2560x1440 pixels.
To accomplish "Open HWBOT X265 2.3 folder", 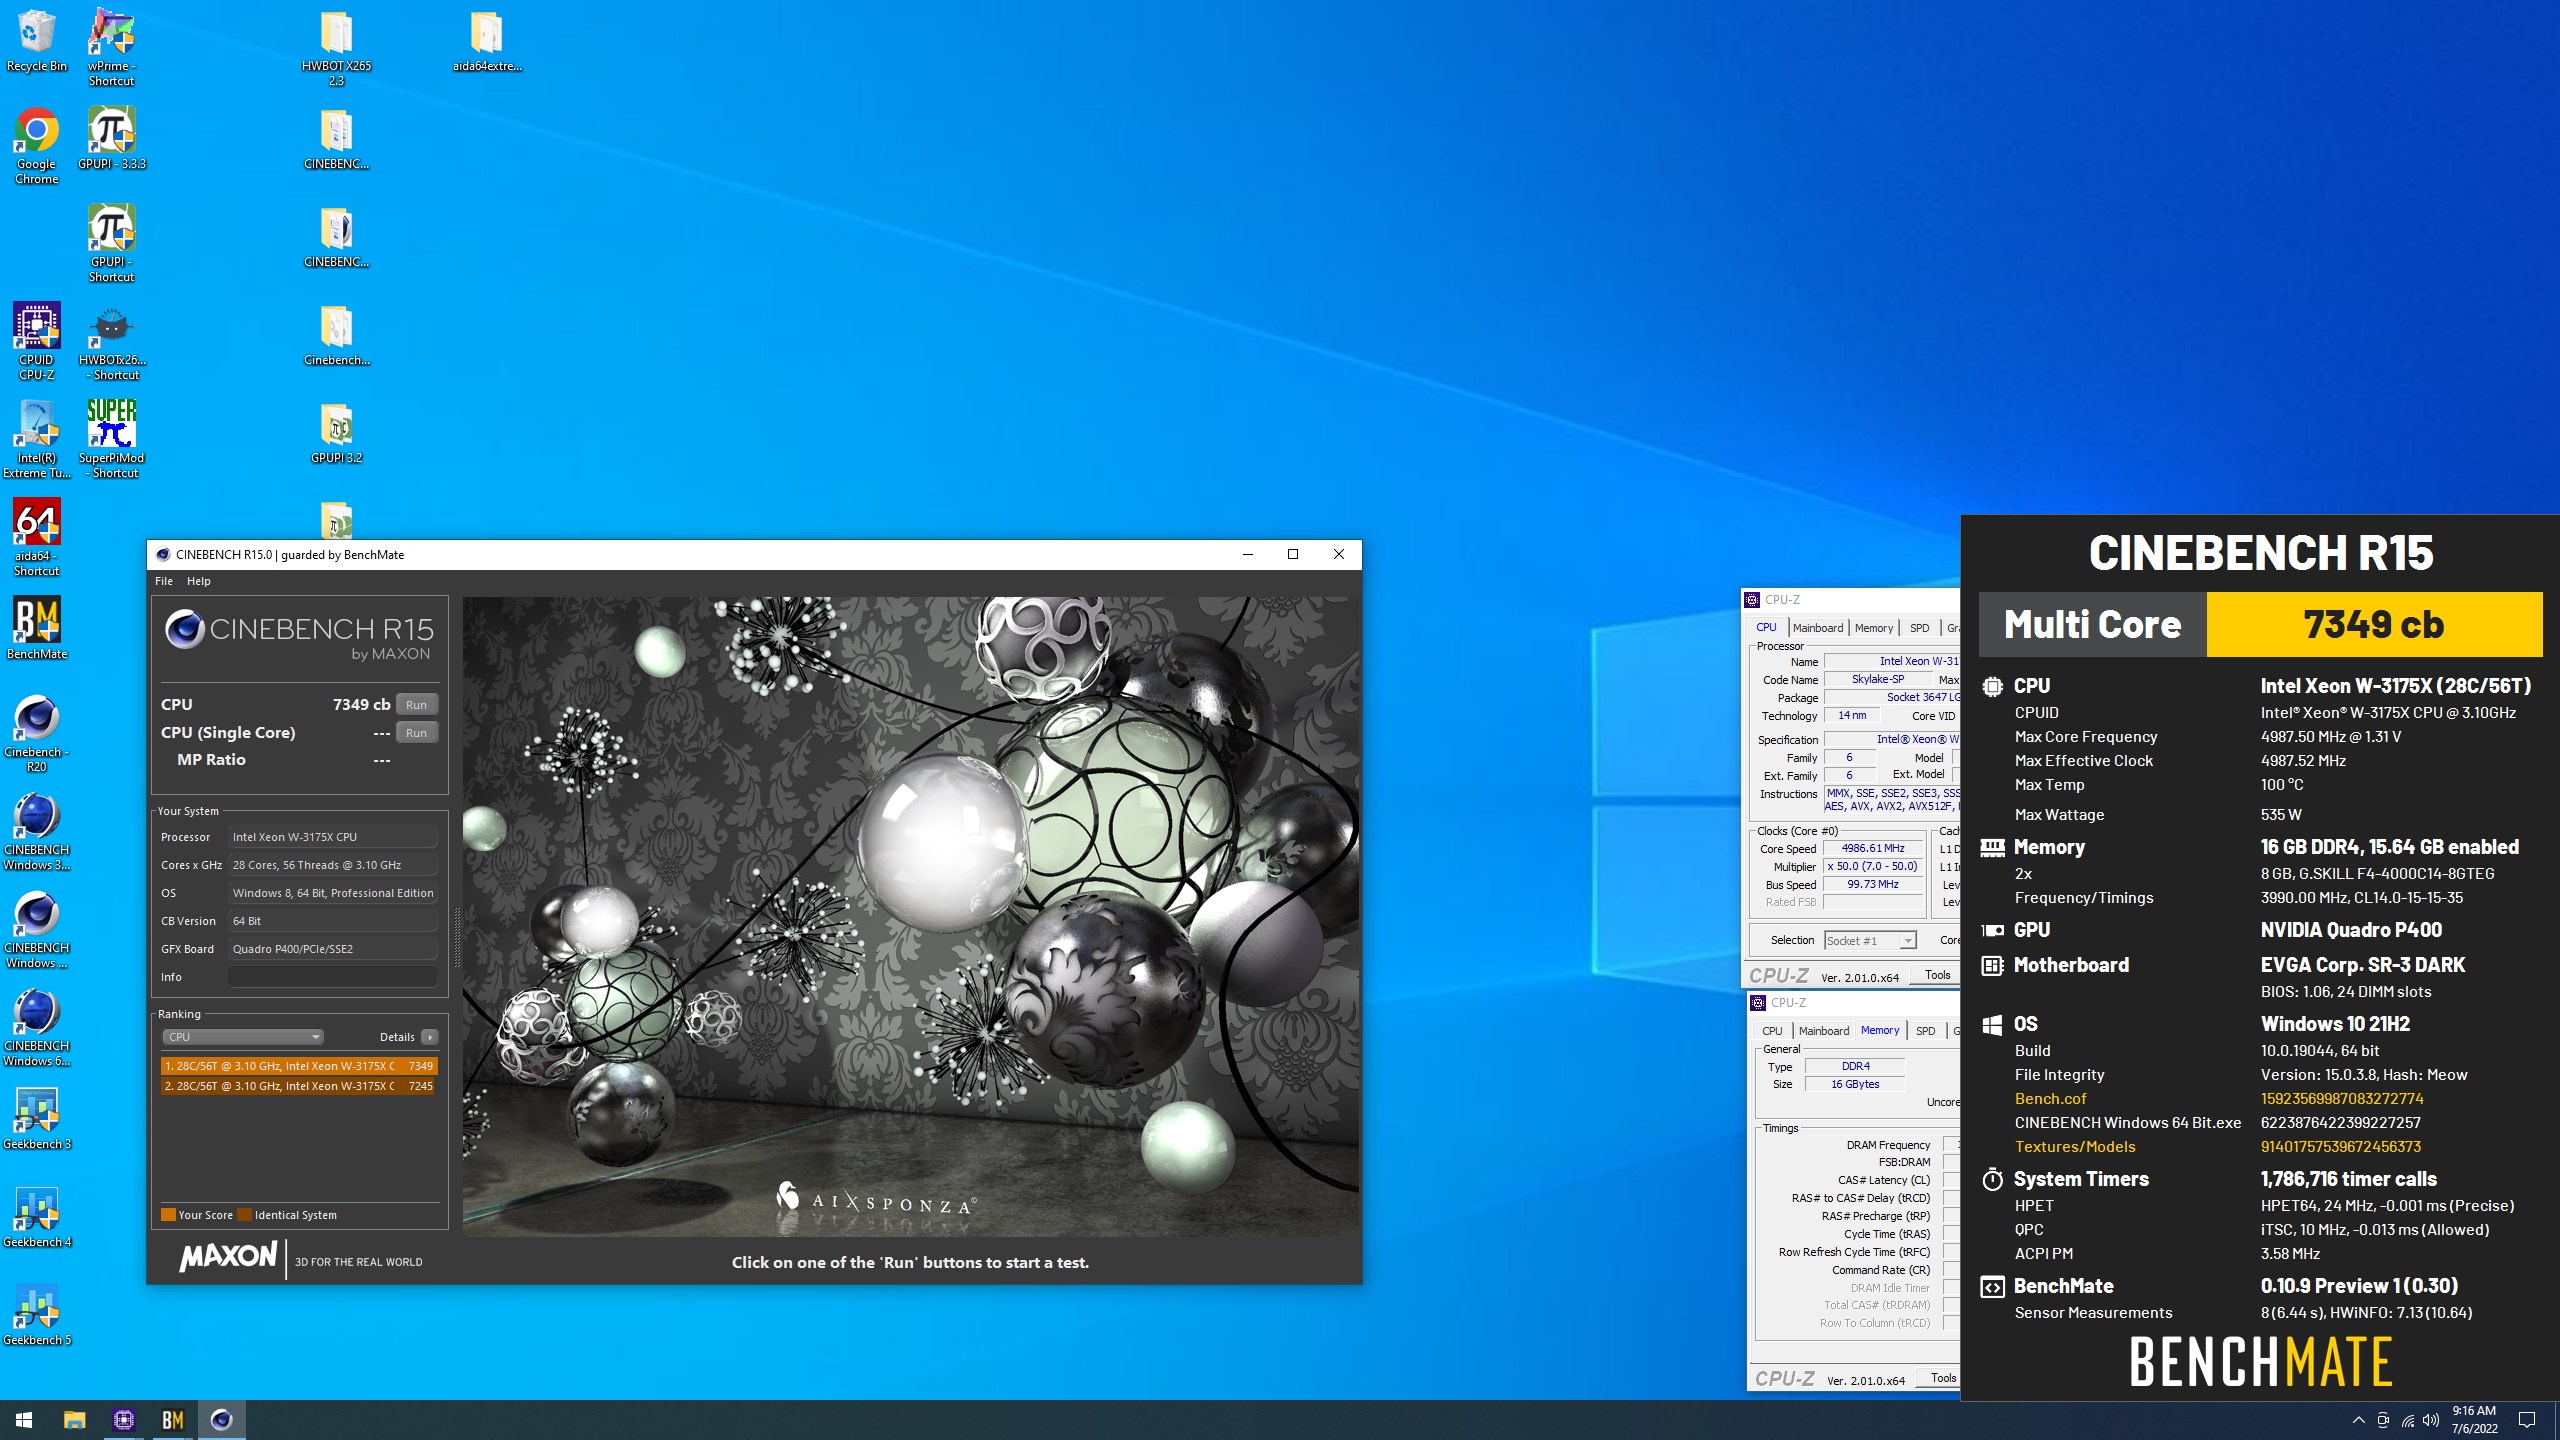I will click(336, 48).
